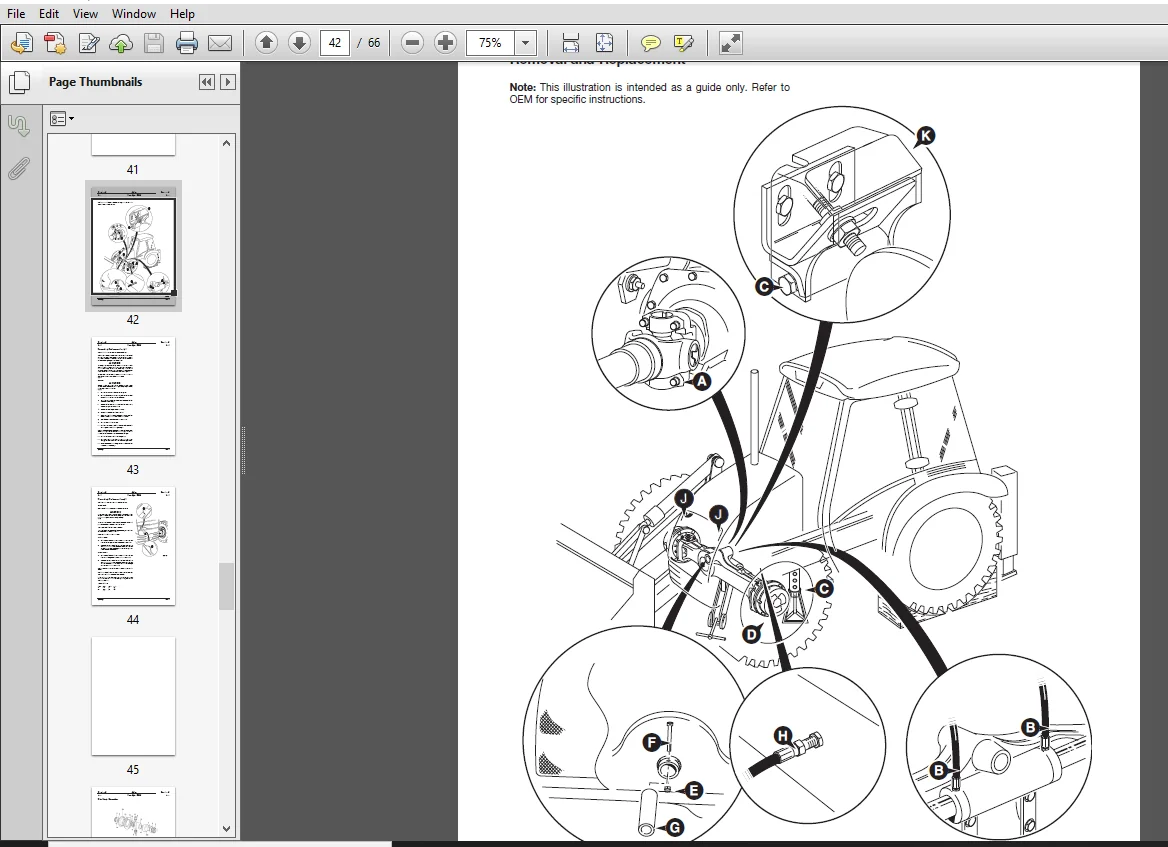Click the thumbnail label 41
This screenshot has width=1168, height=847.
pyautogui.click(x=133, y=170)
